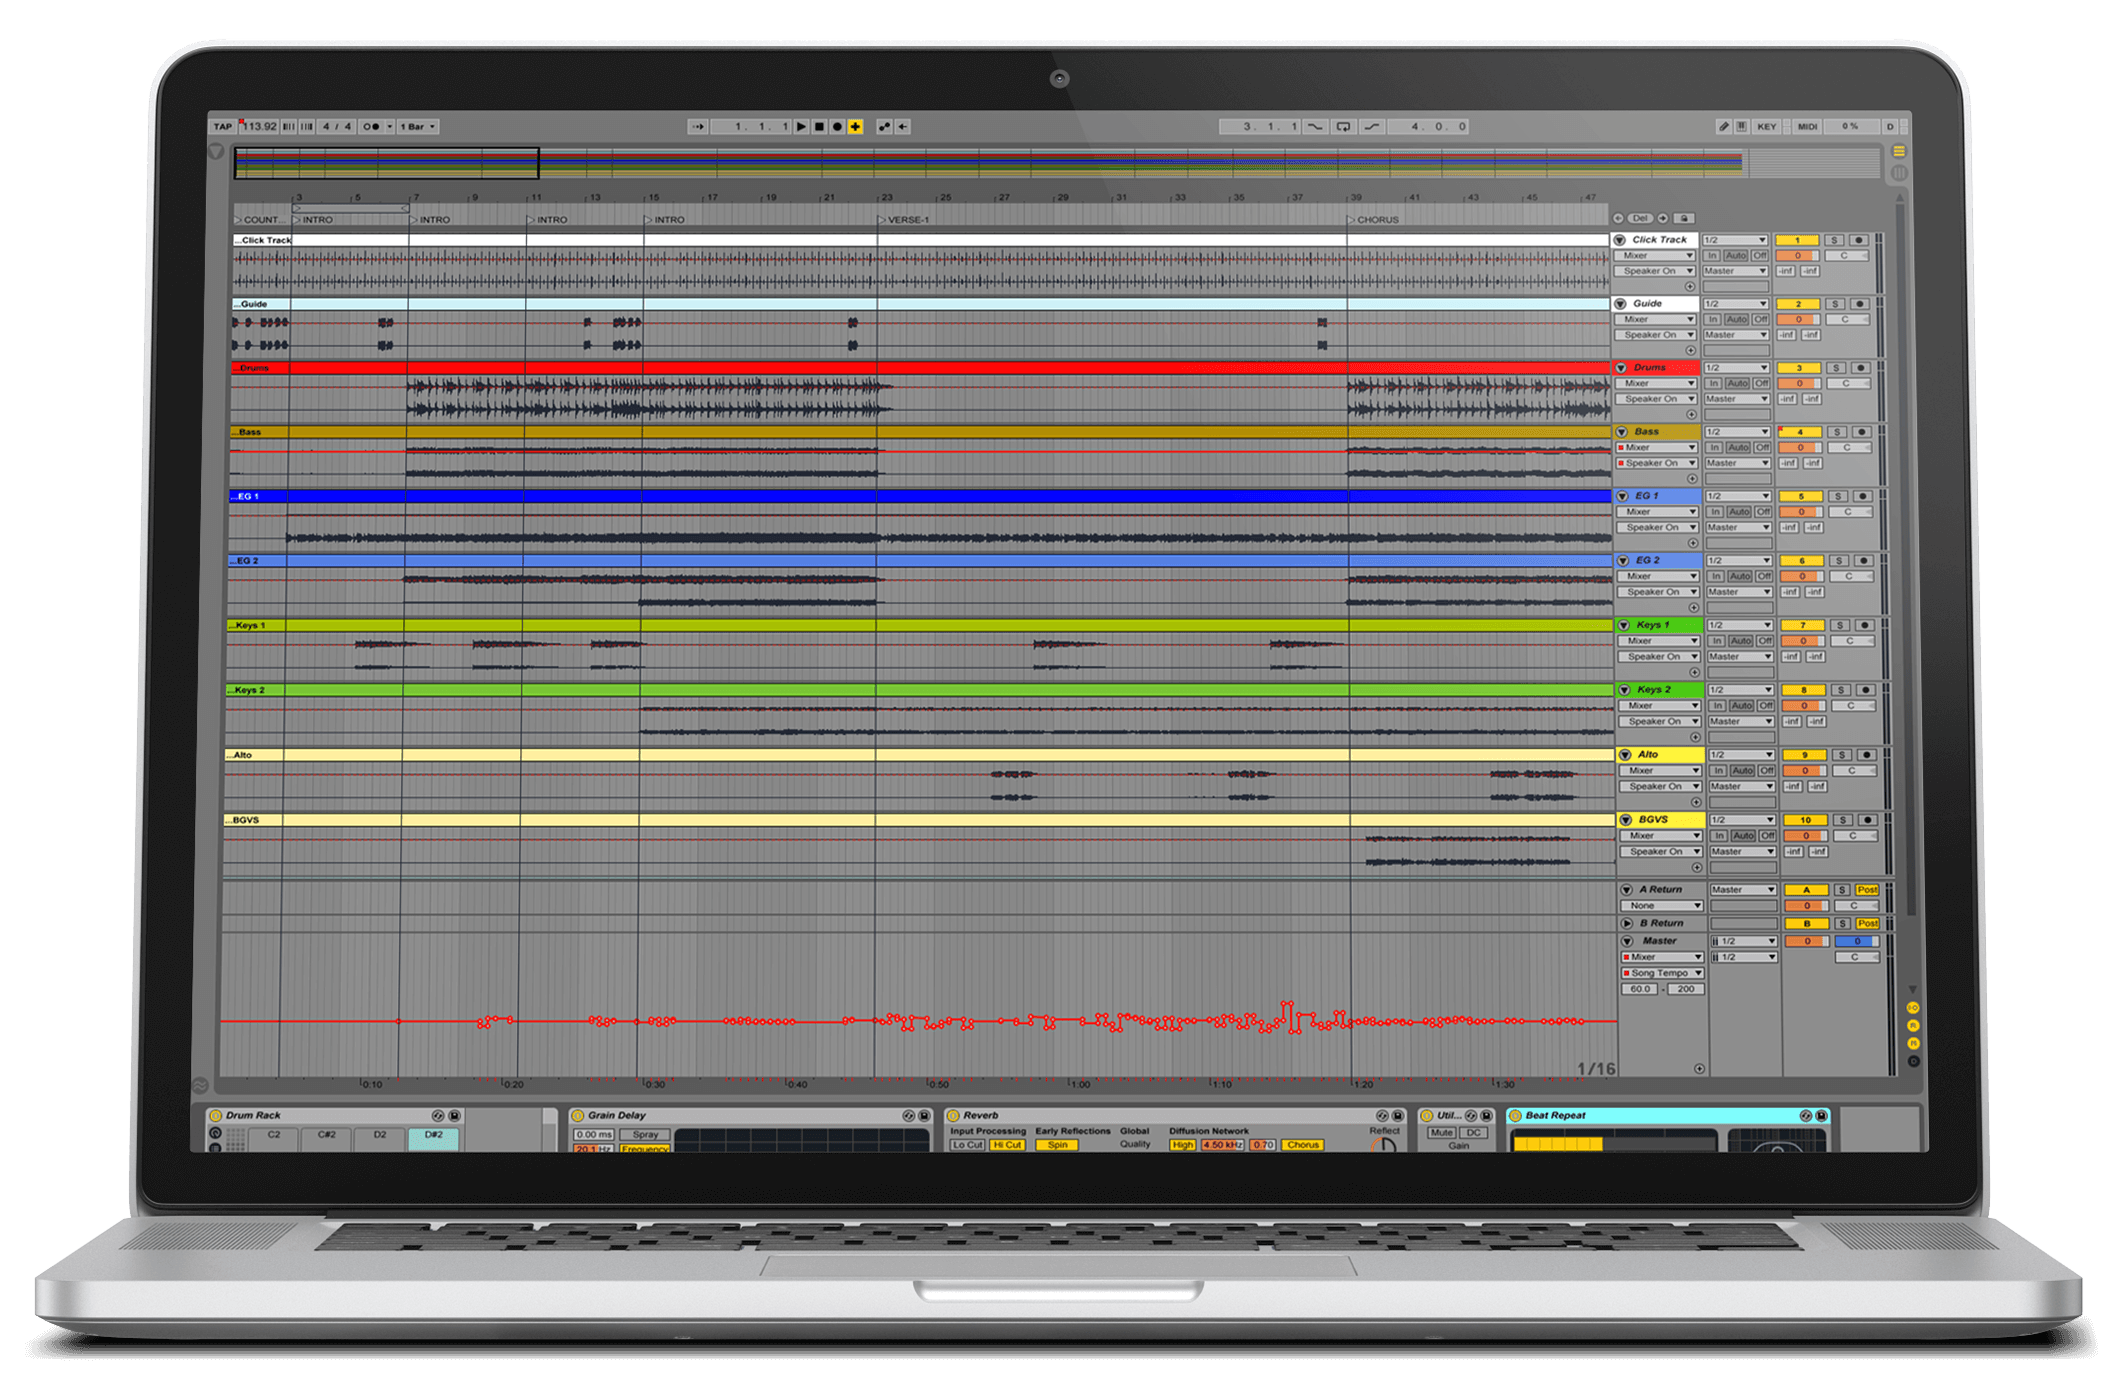The height and width of the screenshot is (1399, 2120).
Task: Toggle the MIDI map mode switch
Action: coord(1807,127)
